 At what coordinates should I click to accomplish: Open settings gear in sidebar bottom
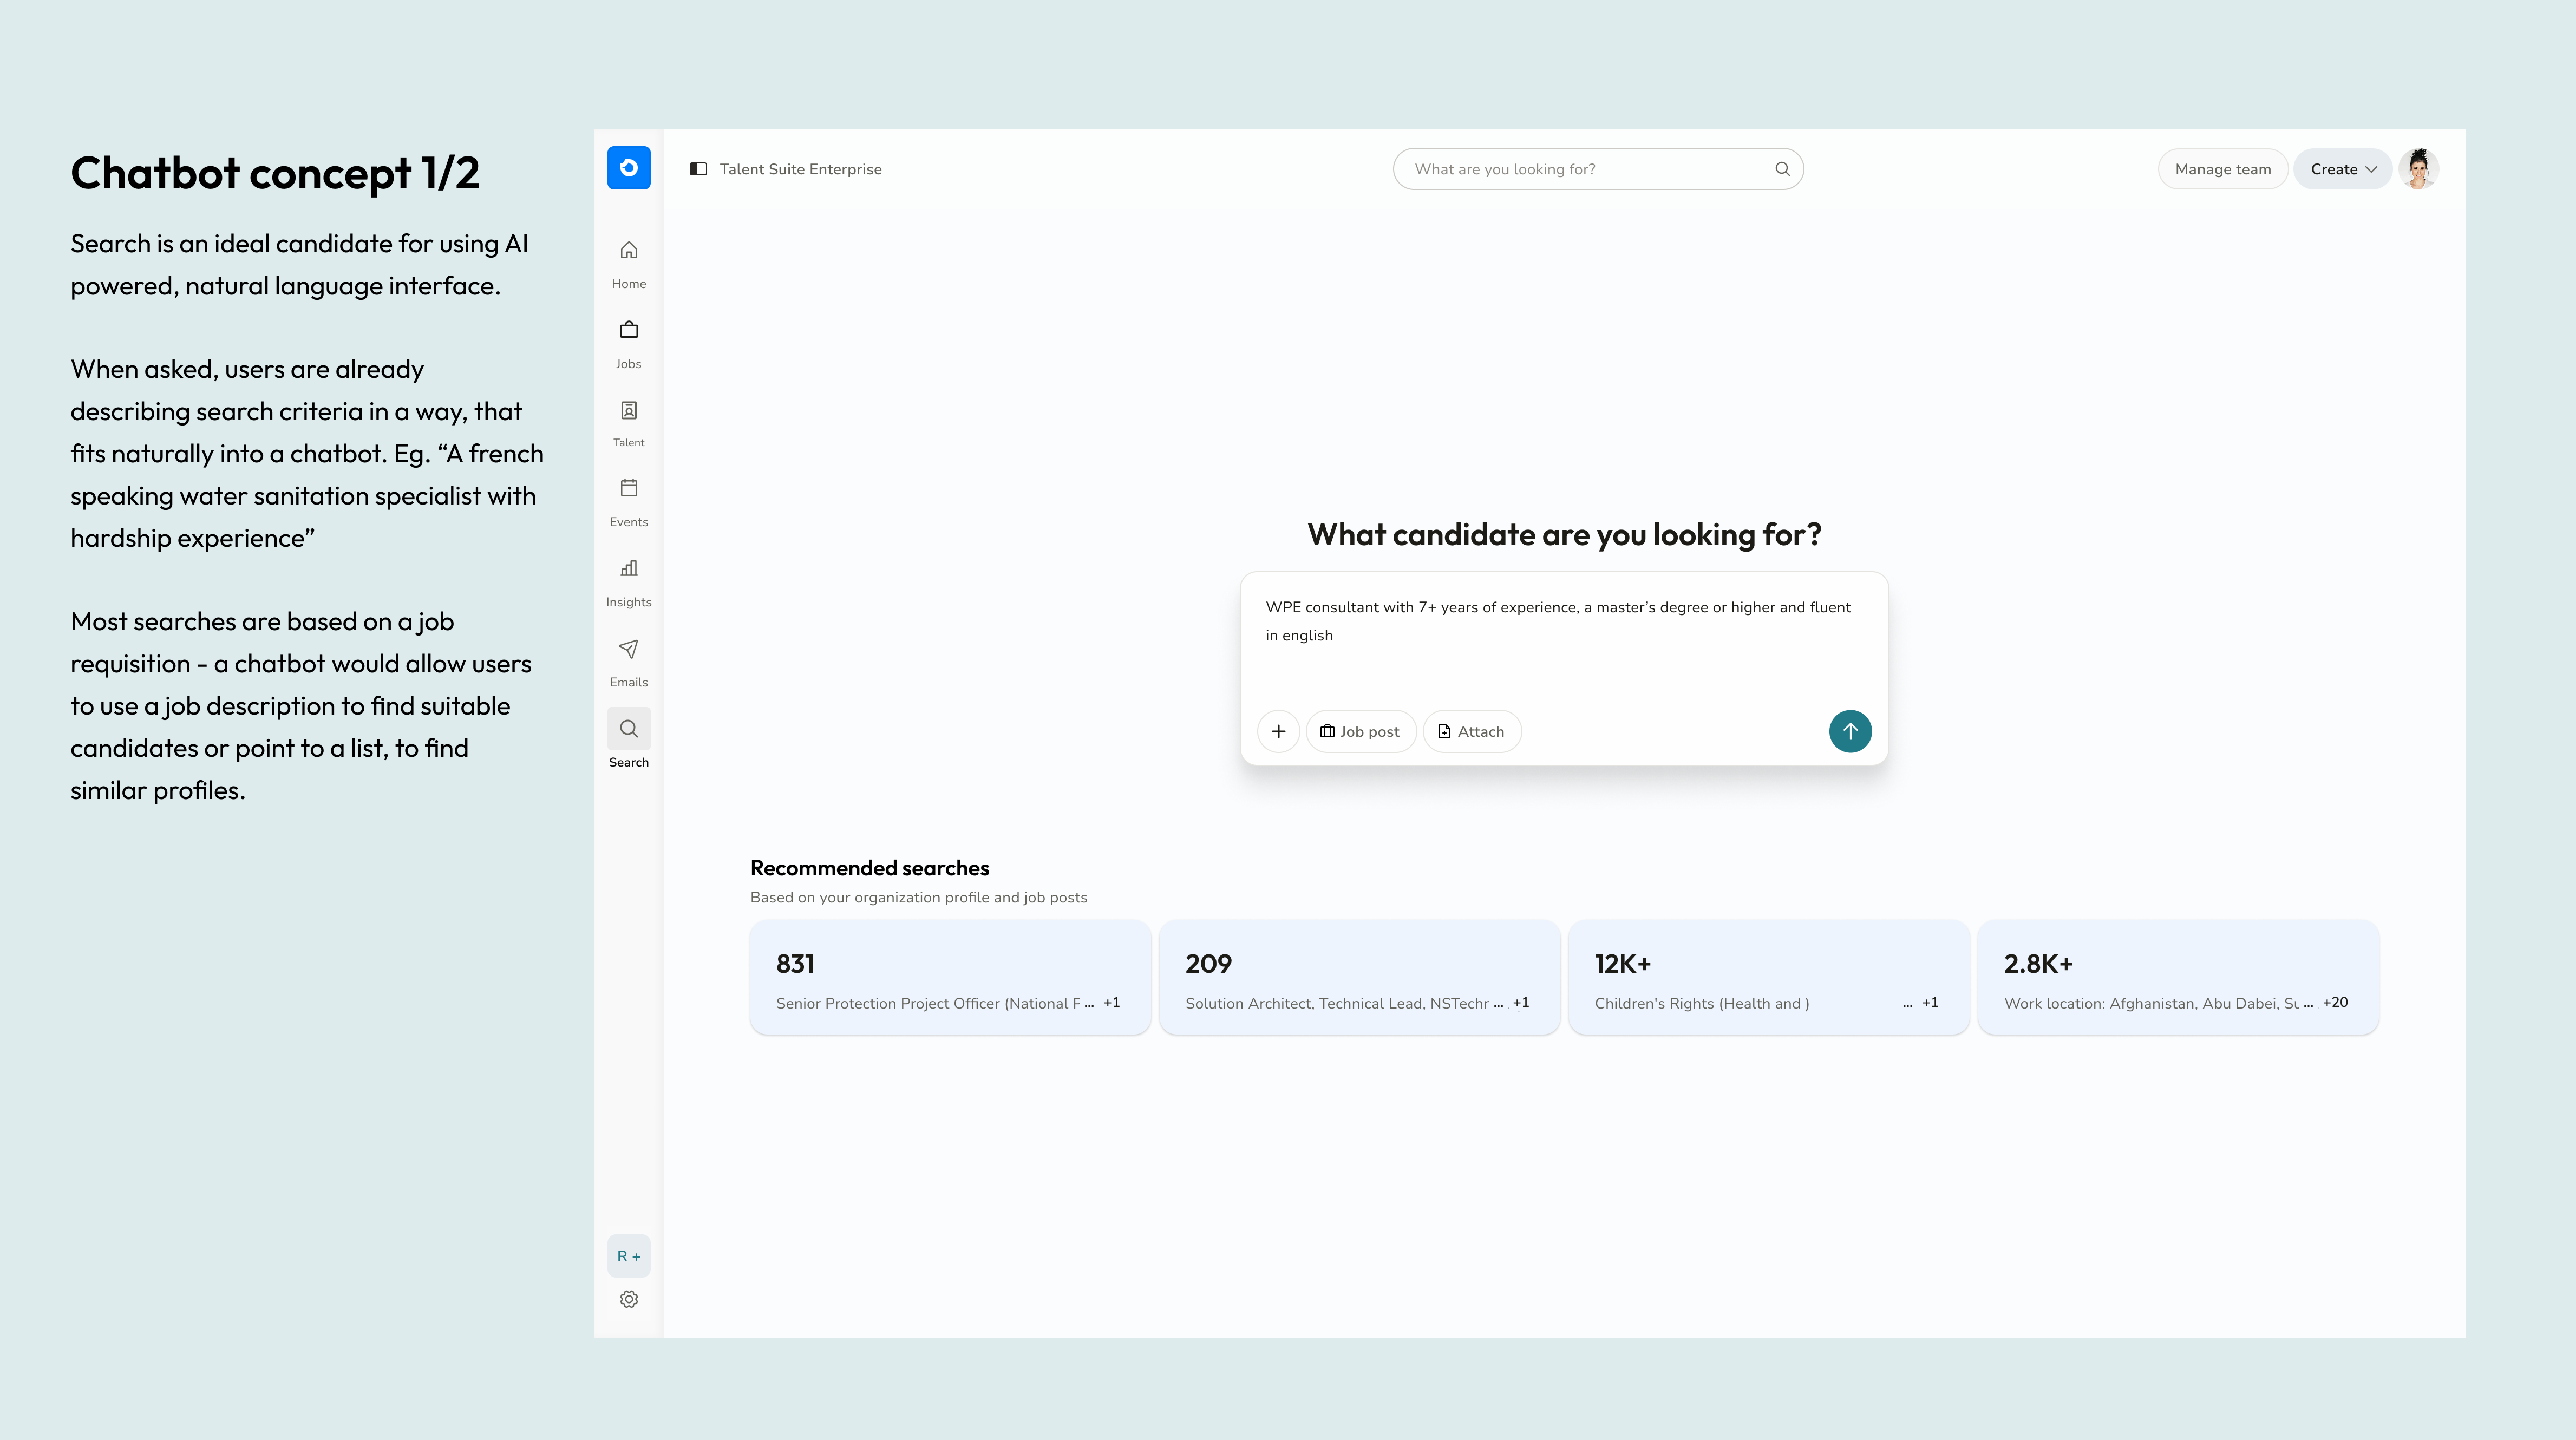click(x=628, y=1299)
